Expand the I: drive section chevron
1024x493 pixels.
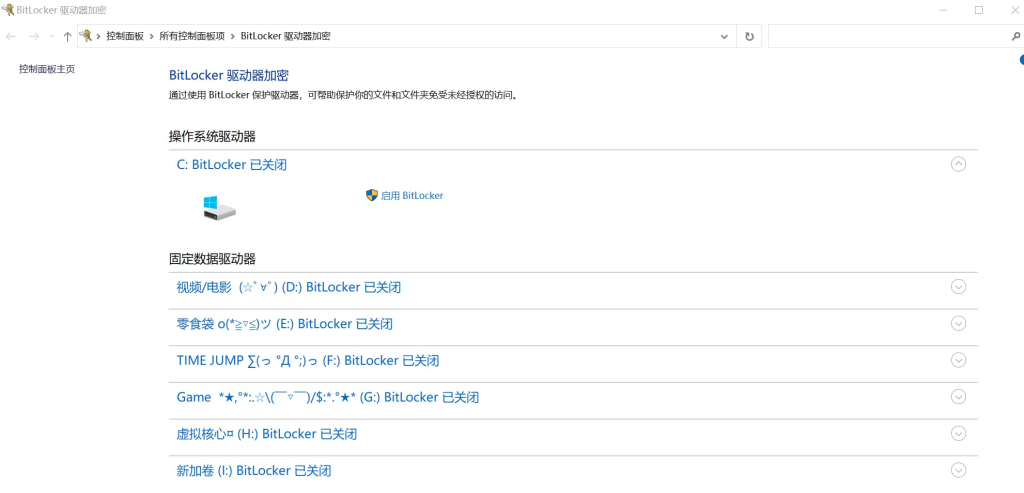[958, 470]
